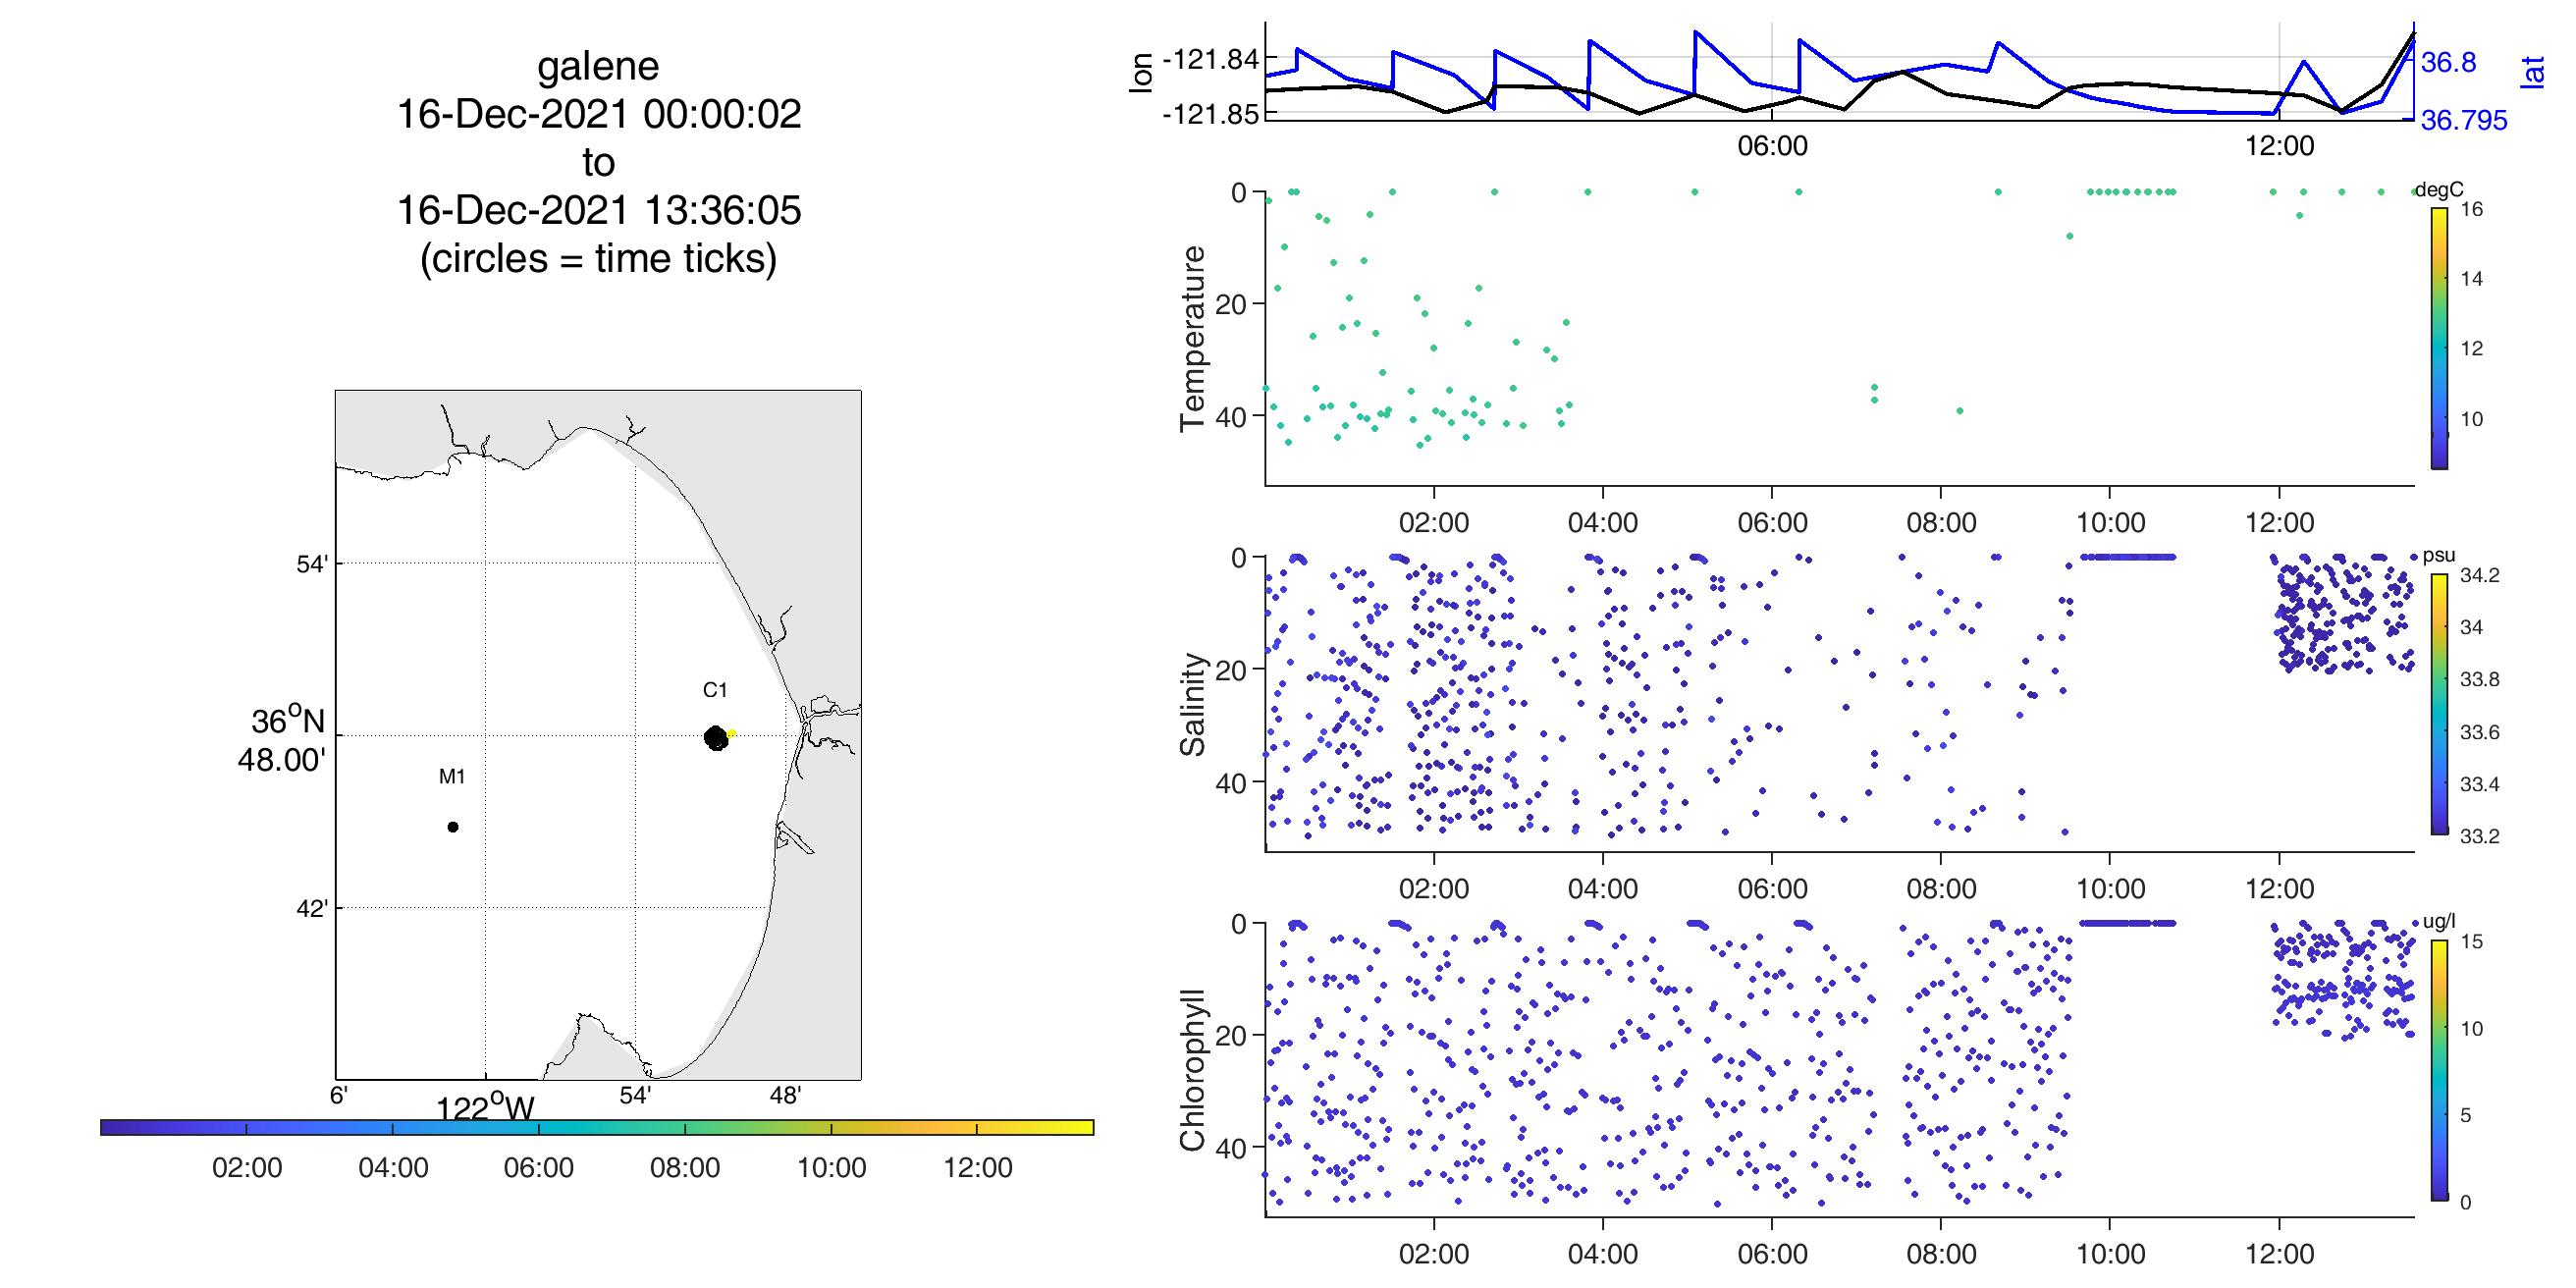This screenshot has height=1288, width=2576.
Task: Click the surface salinity line near 10:00
Action: click(2127, 558)
